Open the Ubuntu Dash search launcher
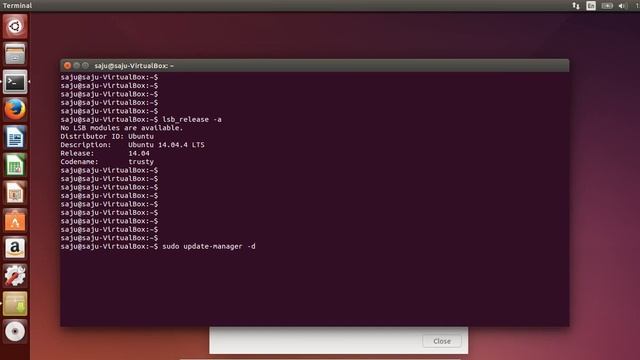The width and height of the screenshot is (640, 360). coord(15,27)
